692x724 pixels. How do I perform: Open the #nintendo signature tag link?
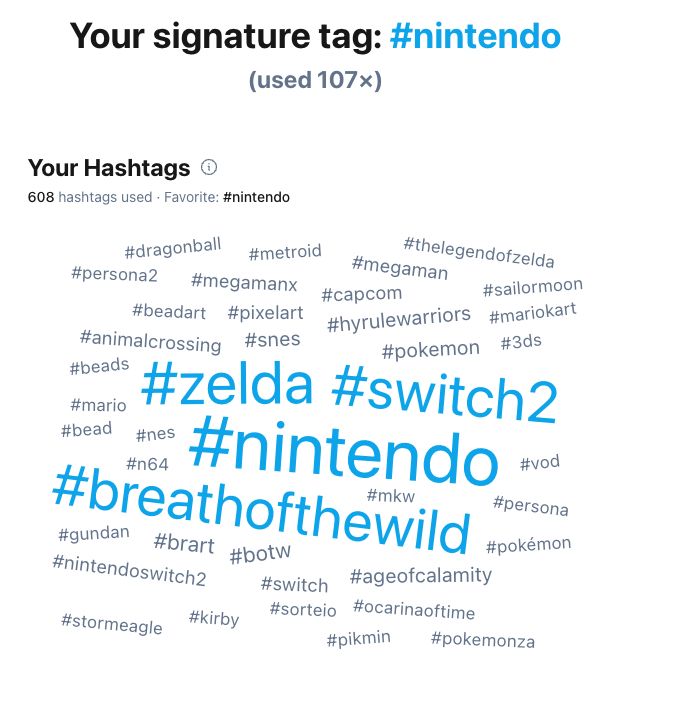[x=475, y=36]
